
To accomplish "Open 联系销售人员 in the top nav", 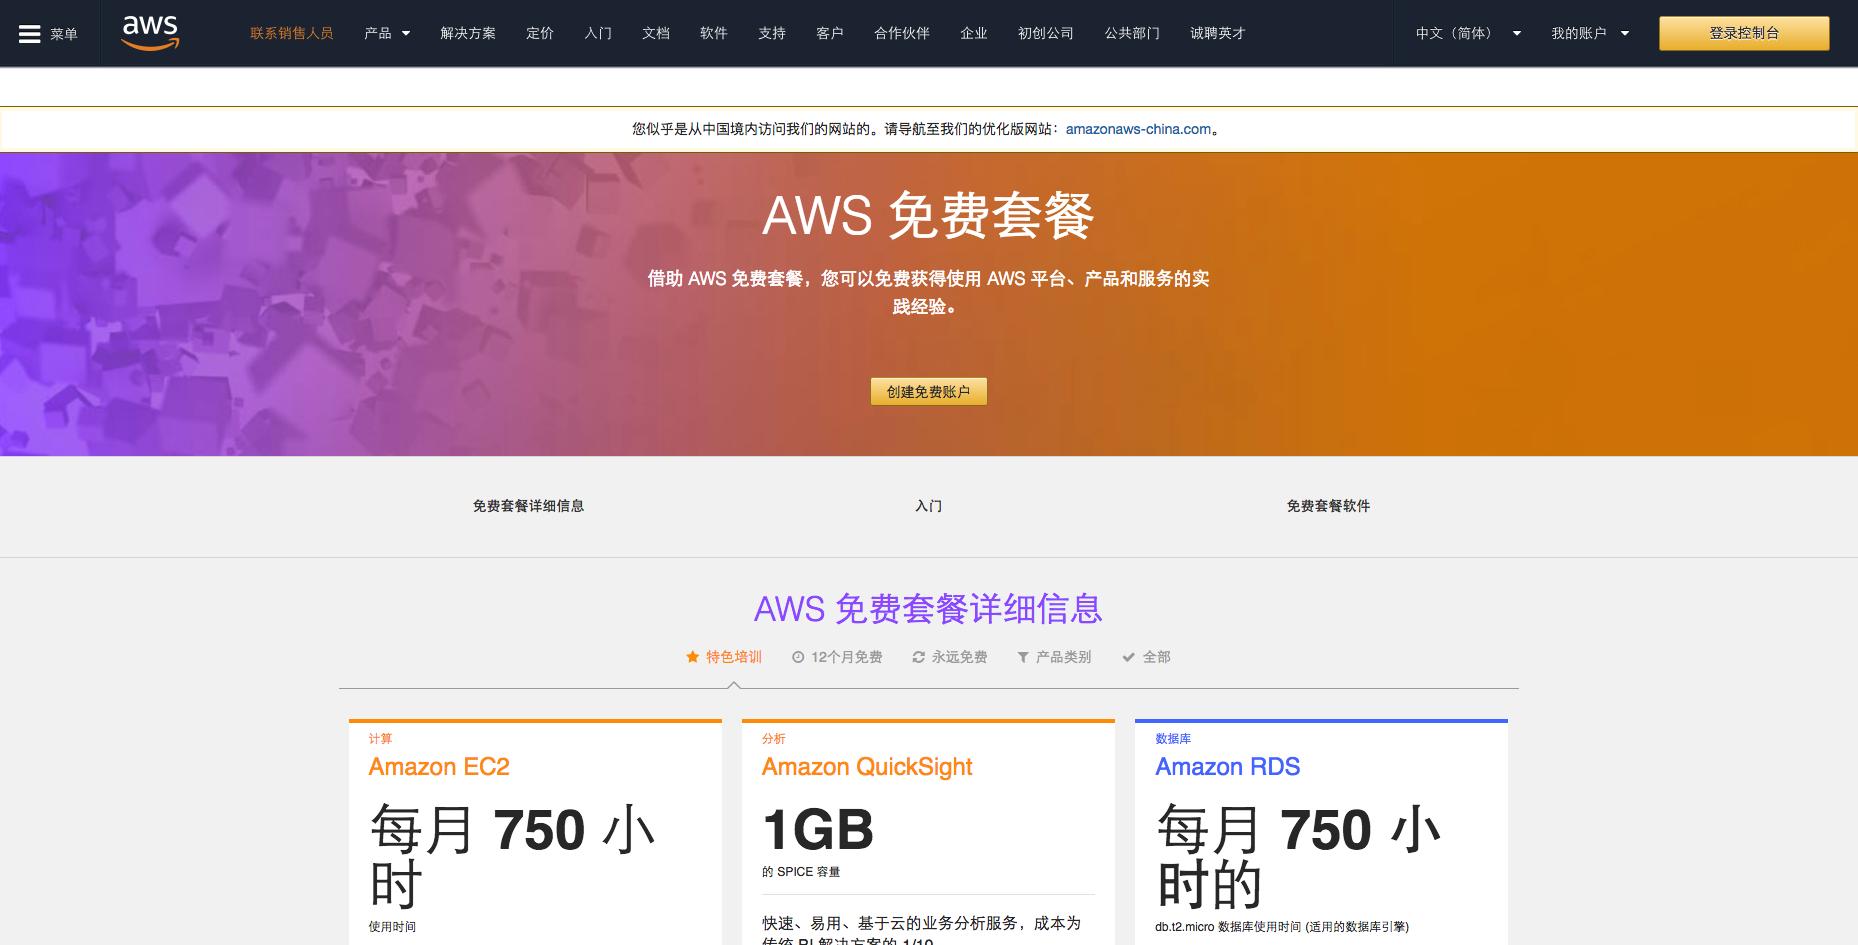I will [x=291, y=33].
